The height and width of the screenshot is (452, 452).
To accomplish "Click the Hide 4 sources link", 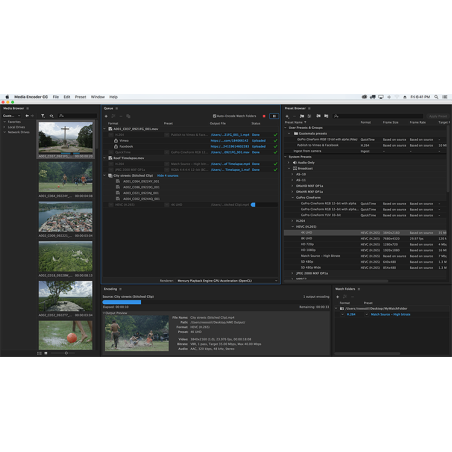I will pos(168,176).
